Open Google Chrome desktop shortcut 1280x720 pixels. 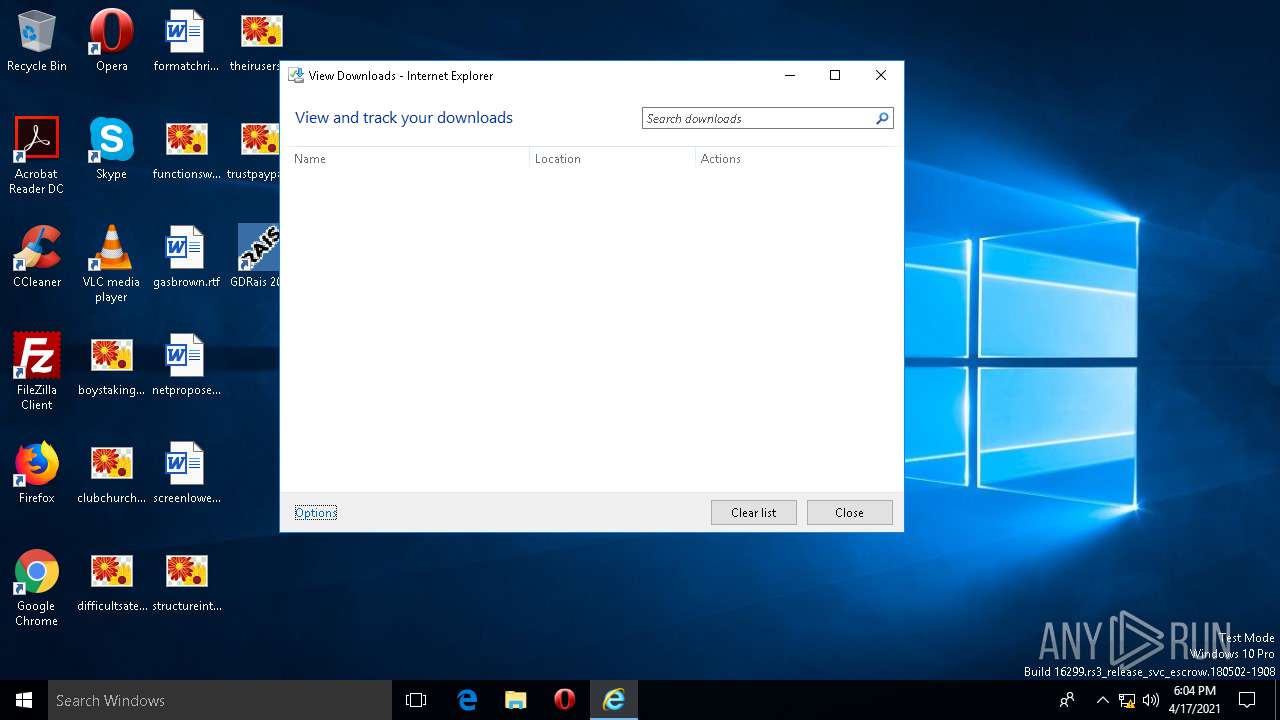[37, 588]
